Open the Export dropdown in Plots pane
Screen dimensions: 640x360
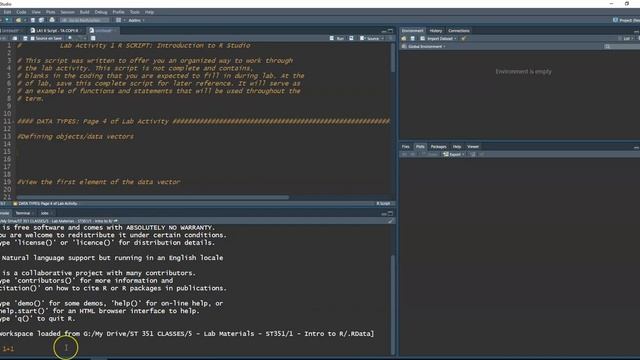(454, 154)
